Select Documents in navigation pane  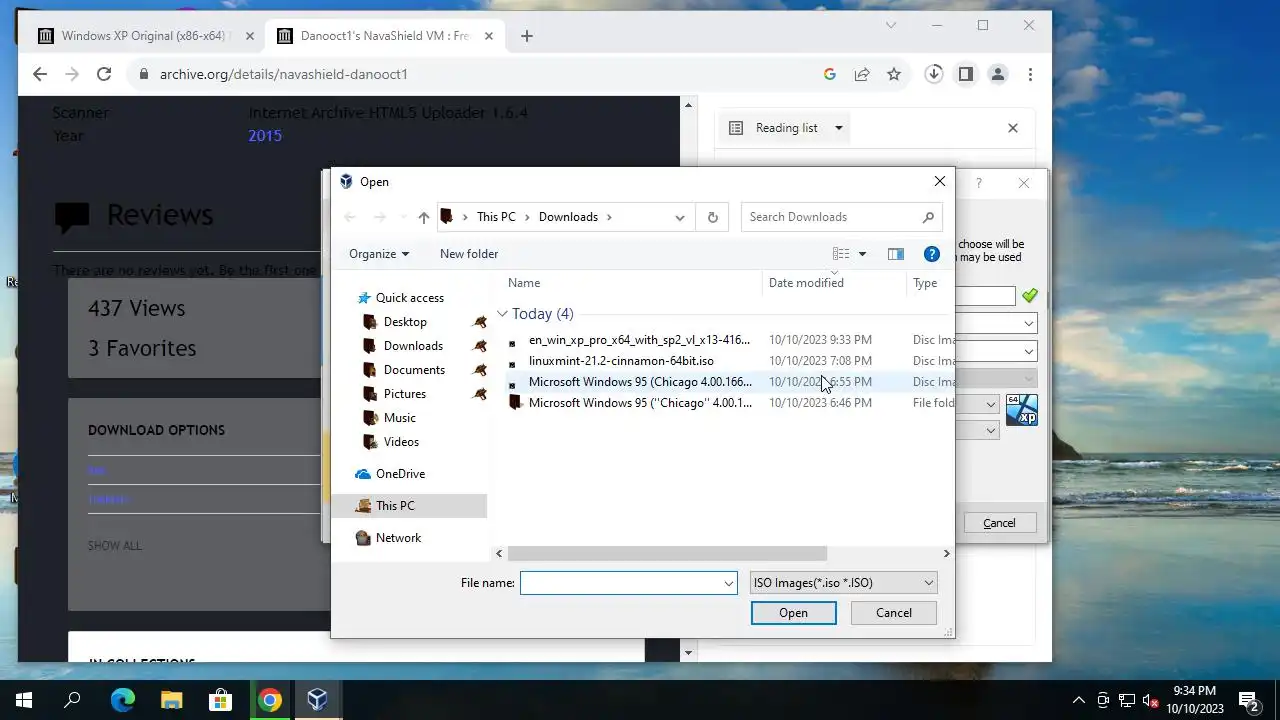coord(414,370)
